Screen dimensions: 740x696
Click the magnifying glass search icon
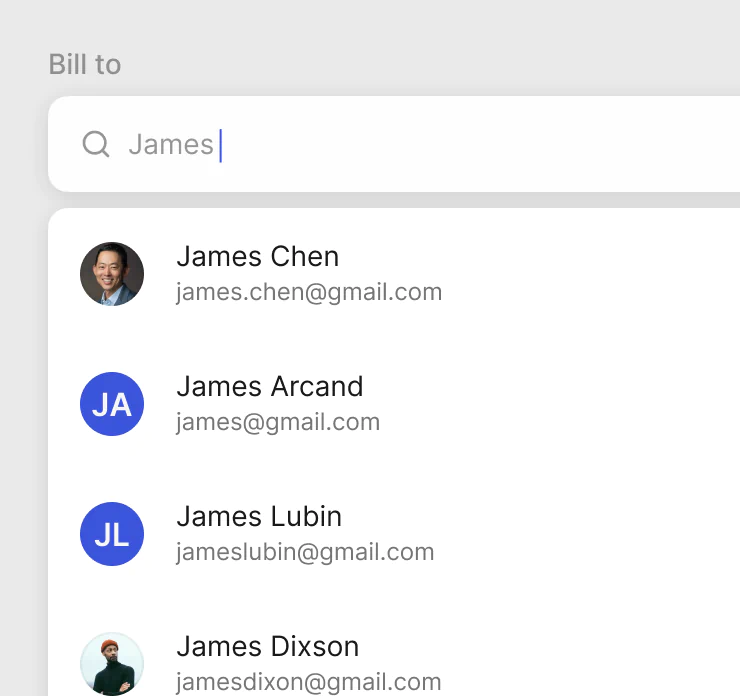click(95, 145)
